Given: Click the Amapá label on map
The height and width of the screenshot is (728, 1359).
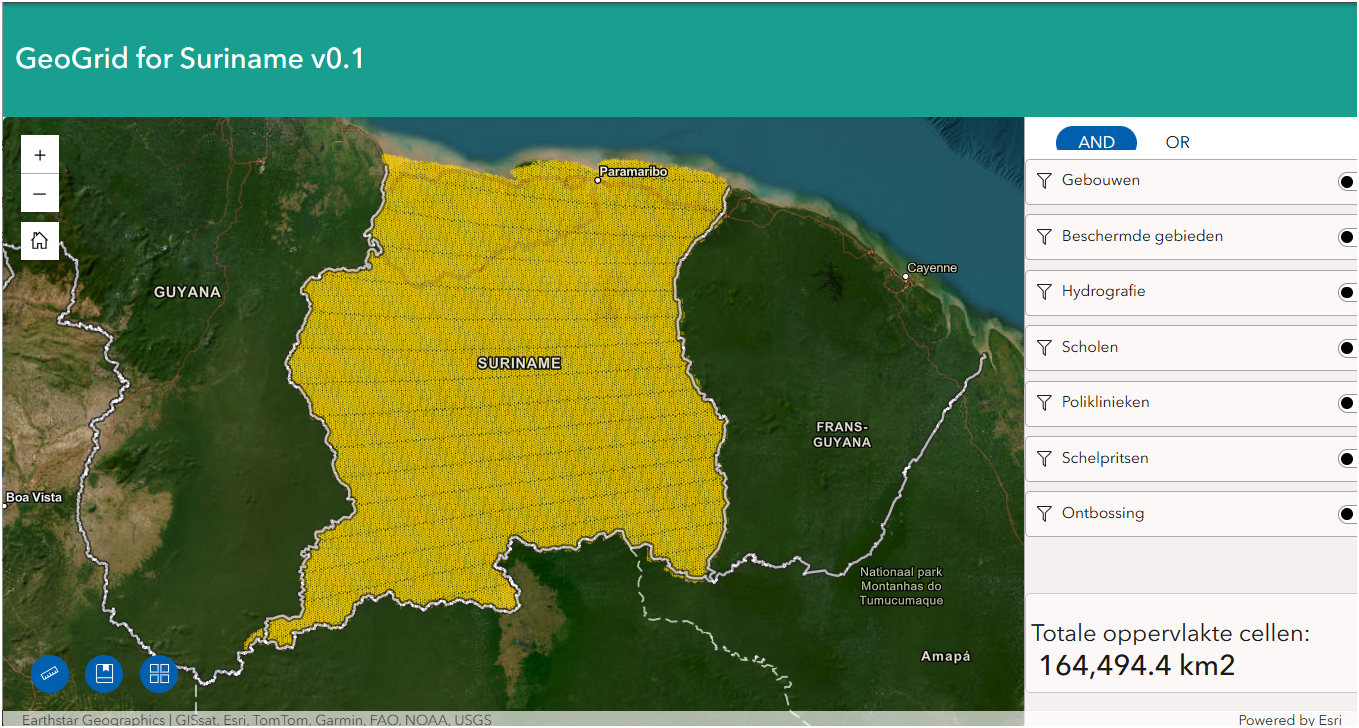Looking at the screenshot, I should point(946,656).
